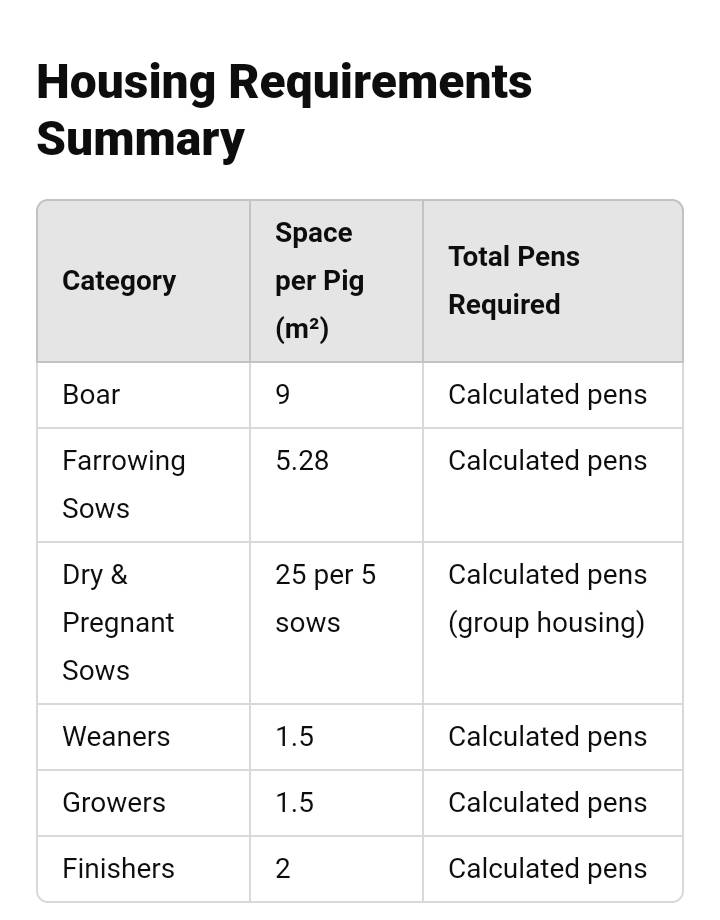Click Calculated pens in the Finishers row

547,869
